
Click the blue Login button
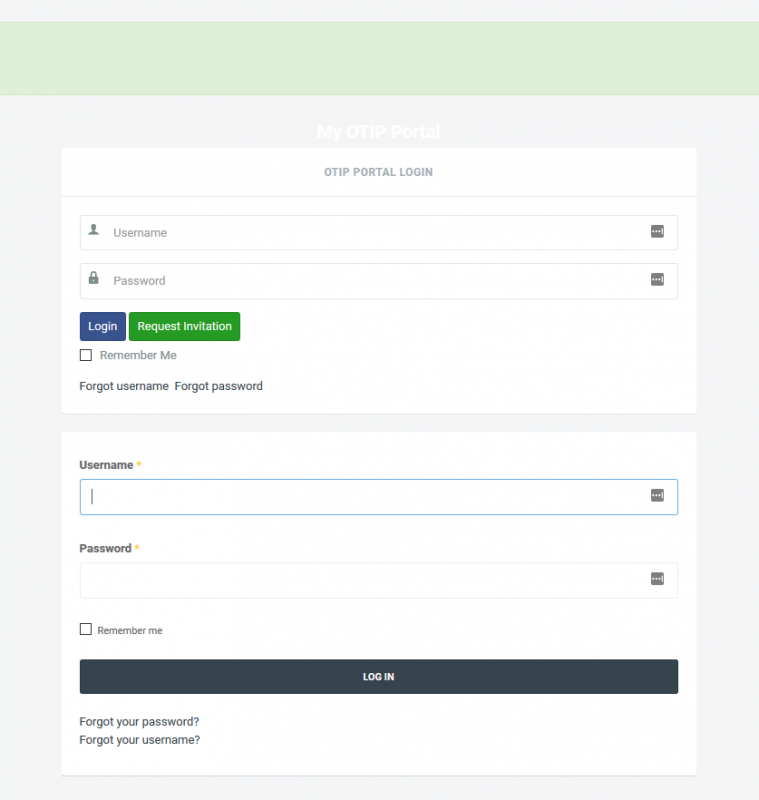coord(103,327)
